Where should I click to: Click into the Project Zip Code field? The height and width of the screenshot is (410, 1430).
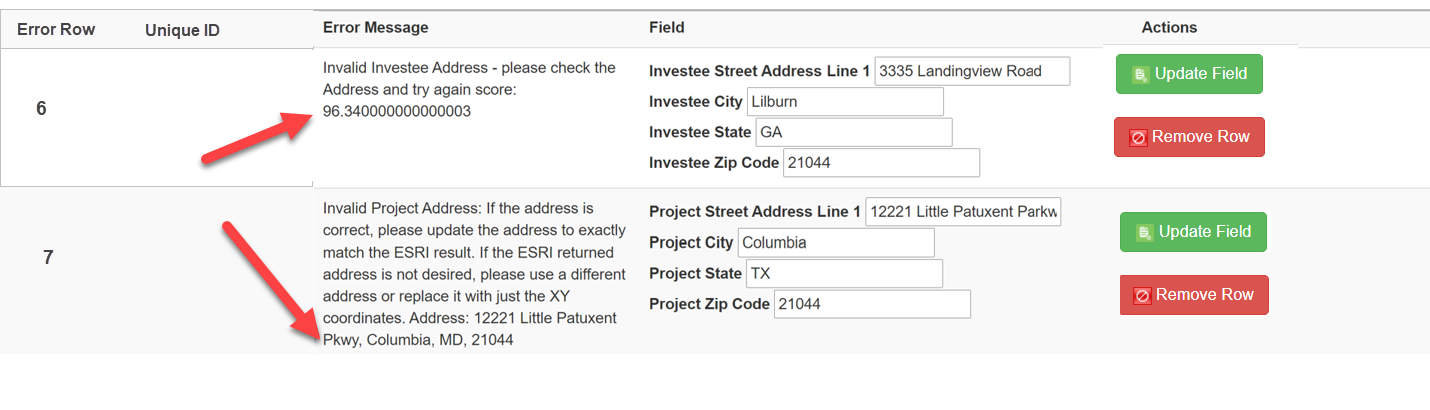tap(872, 304)
